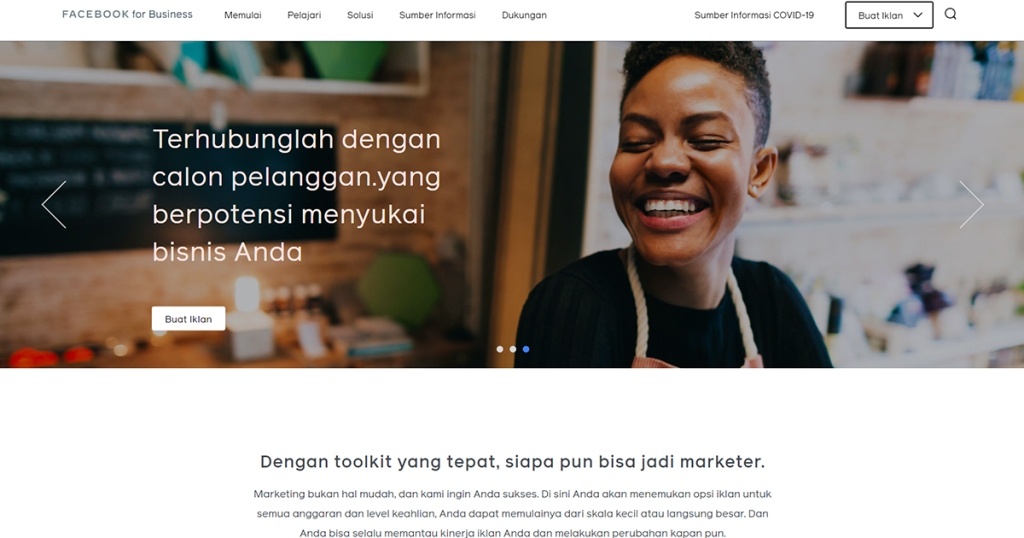Click the hero headline Terhubunglah dengan calon pelanggan
Image resolution: width=1024 pixels, height=538 pixels.
tap(296, 195)
